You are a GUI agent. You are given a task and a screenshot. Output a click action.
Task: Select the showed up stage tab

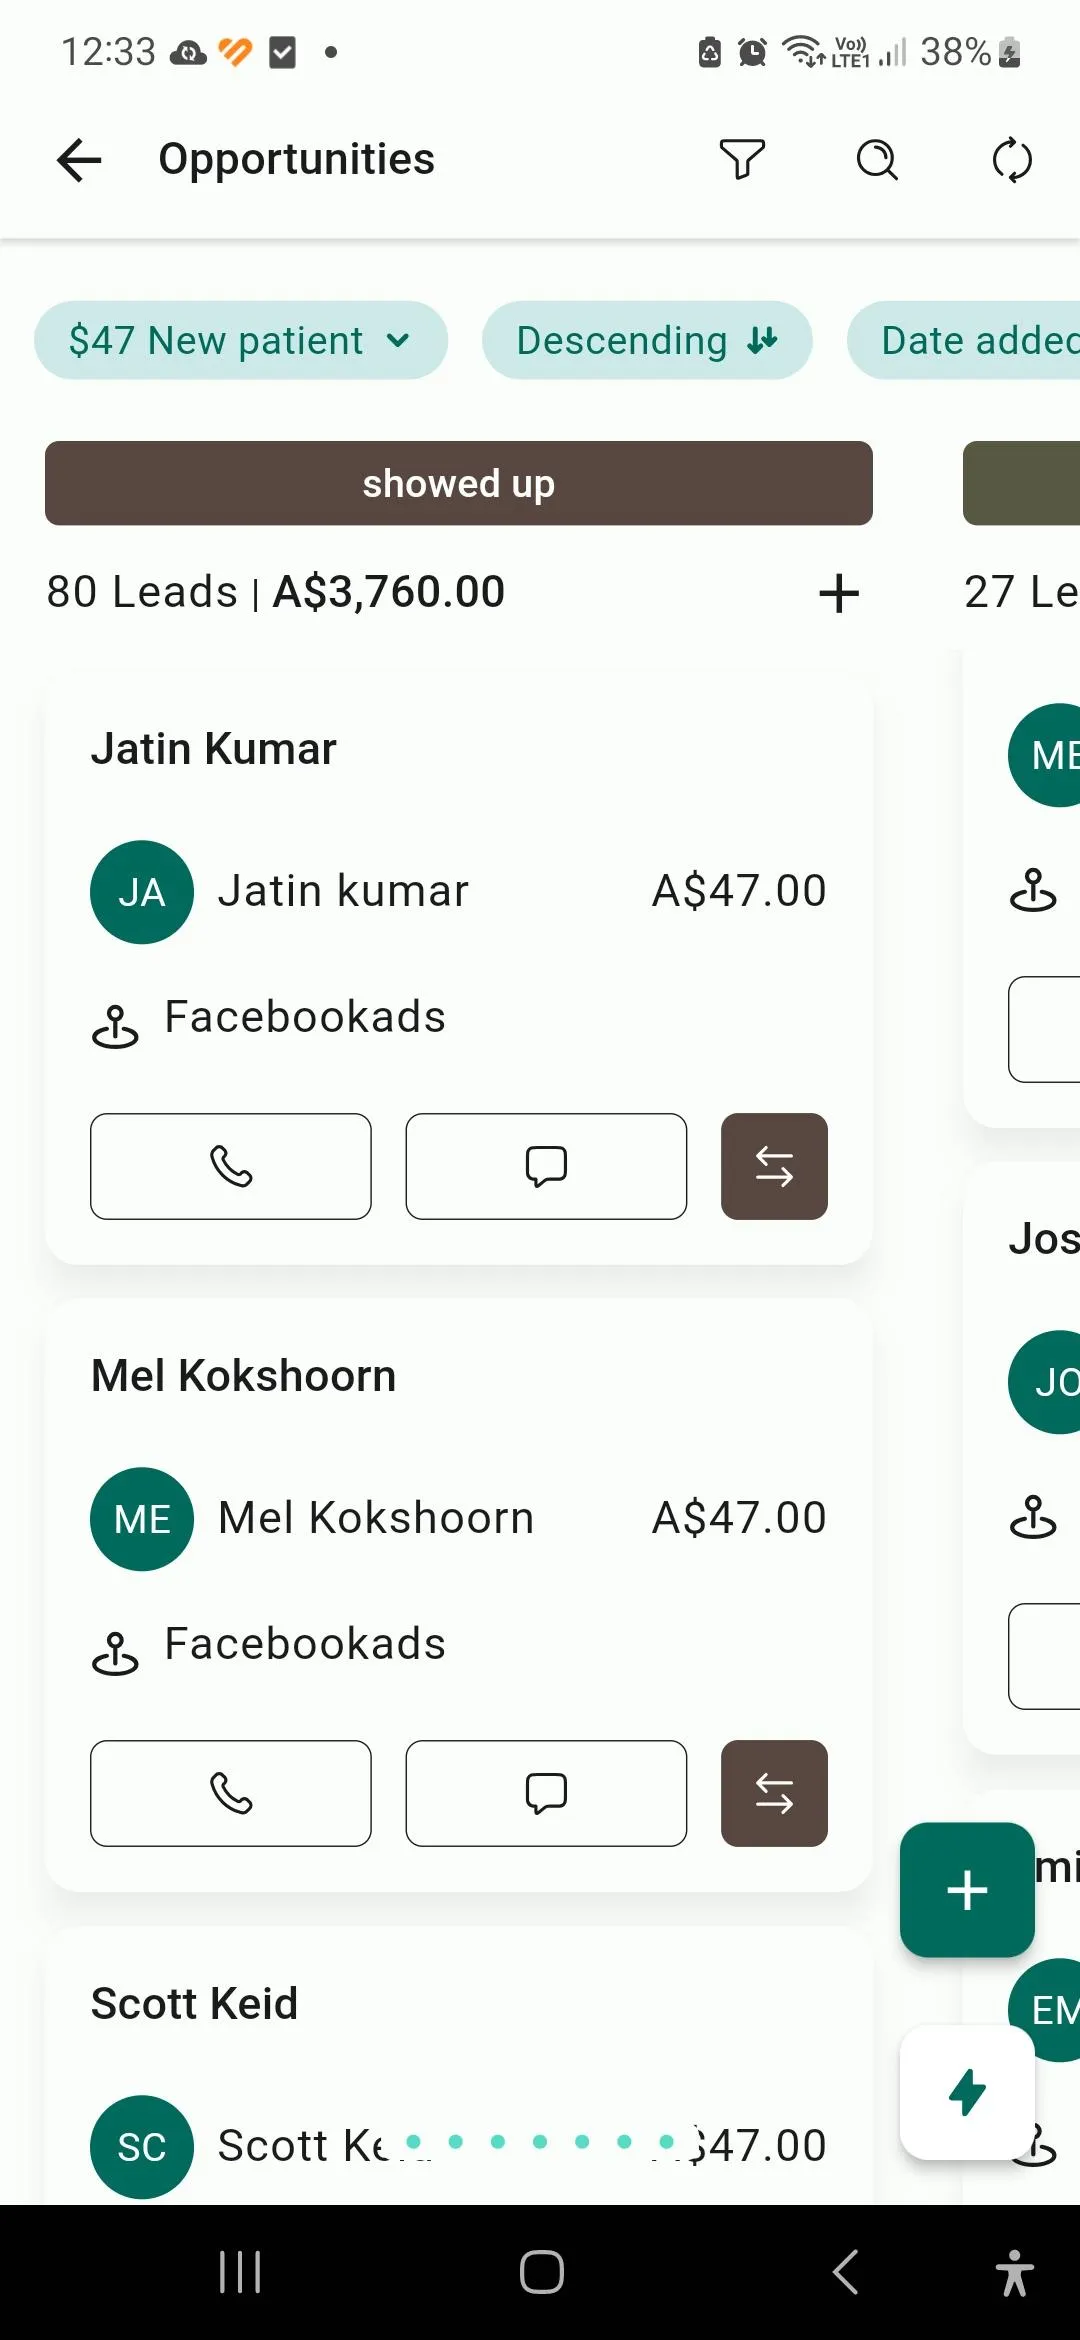point(459,483)
